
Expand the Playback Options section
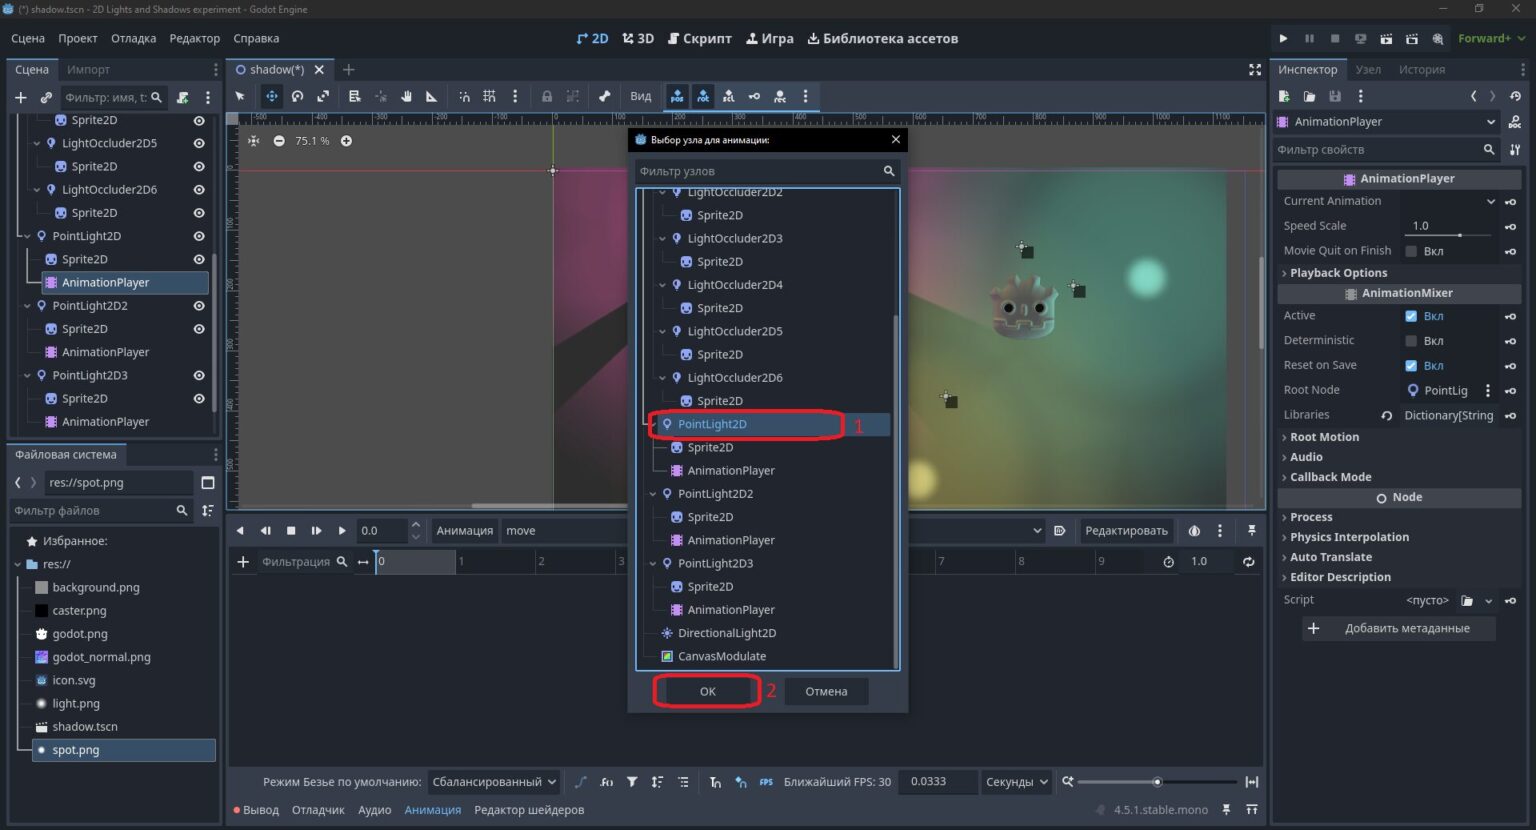click(1338, 273)
